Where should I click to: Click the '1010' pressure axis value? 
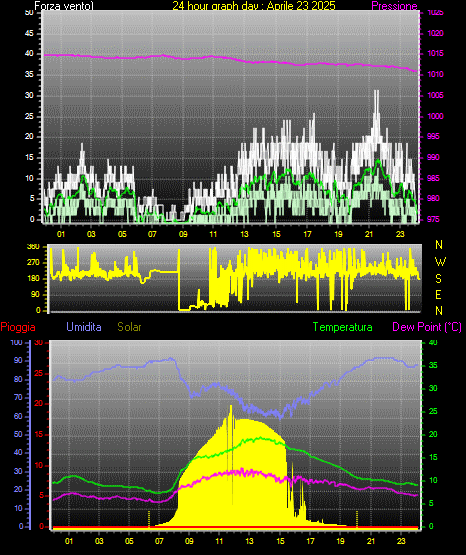[x=435, y=74]
